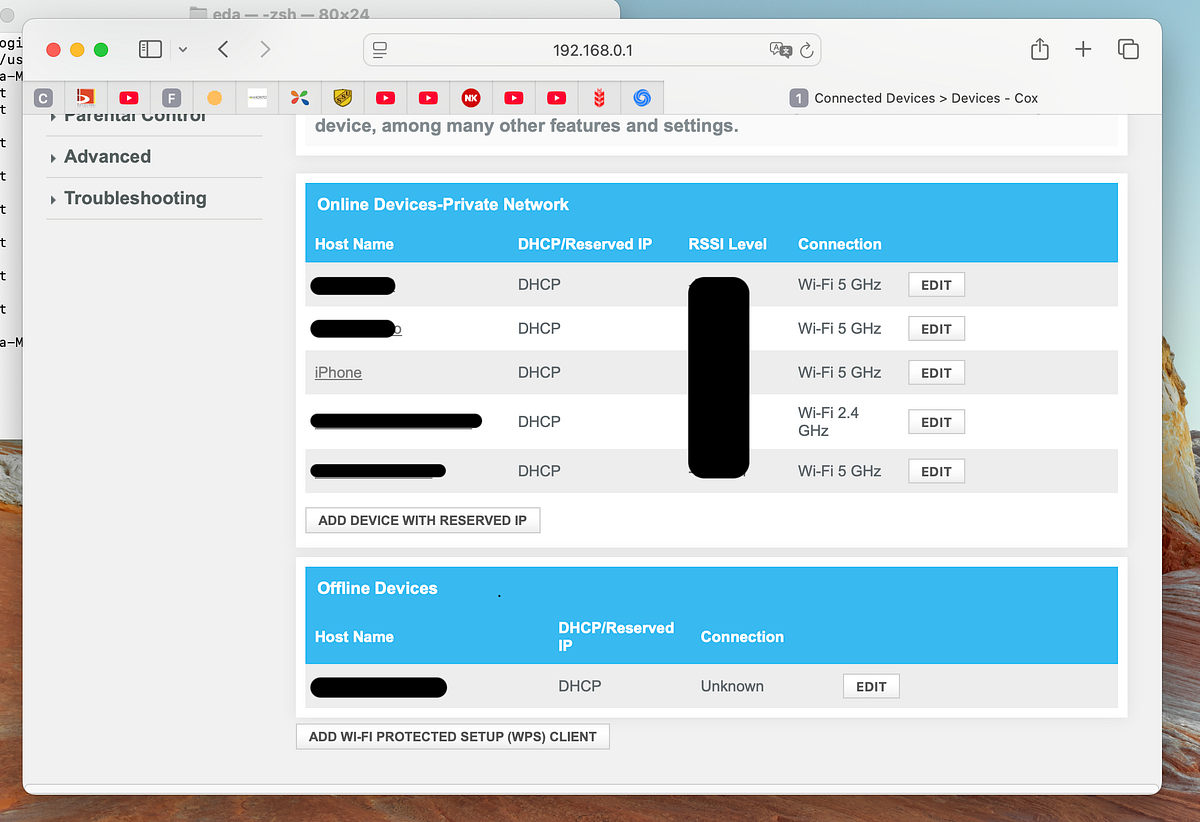Click the Wi-Fi 5 GHz cell in iPhone row
The image size is (1200, 822).
pyautogui.click(x=839, y=372)
